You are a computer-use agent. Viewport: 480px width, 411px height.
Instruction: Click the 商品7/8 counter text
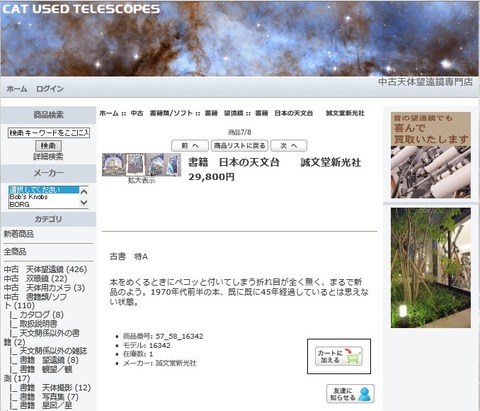pyautogui.click(x=239, y=132)
